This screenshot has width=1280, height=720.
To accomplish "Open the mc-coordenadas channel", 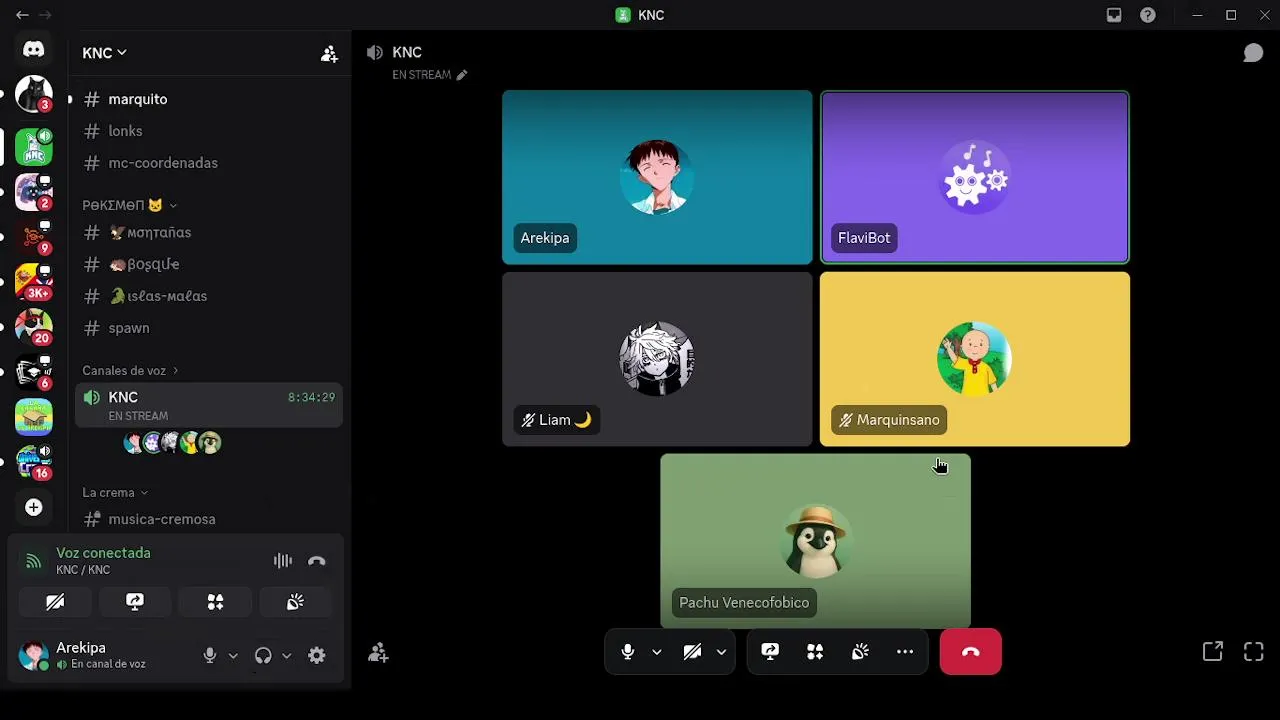I will coord(209,163).
